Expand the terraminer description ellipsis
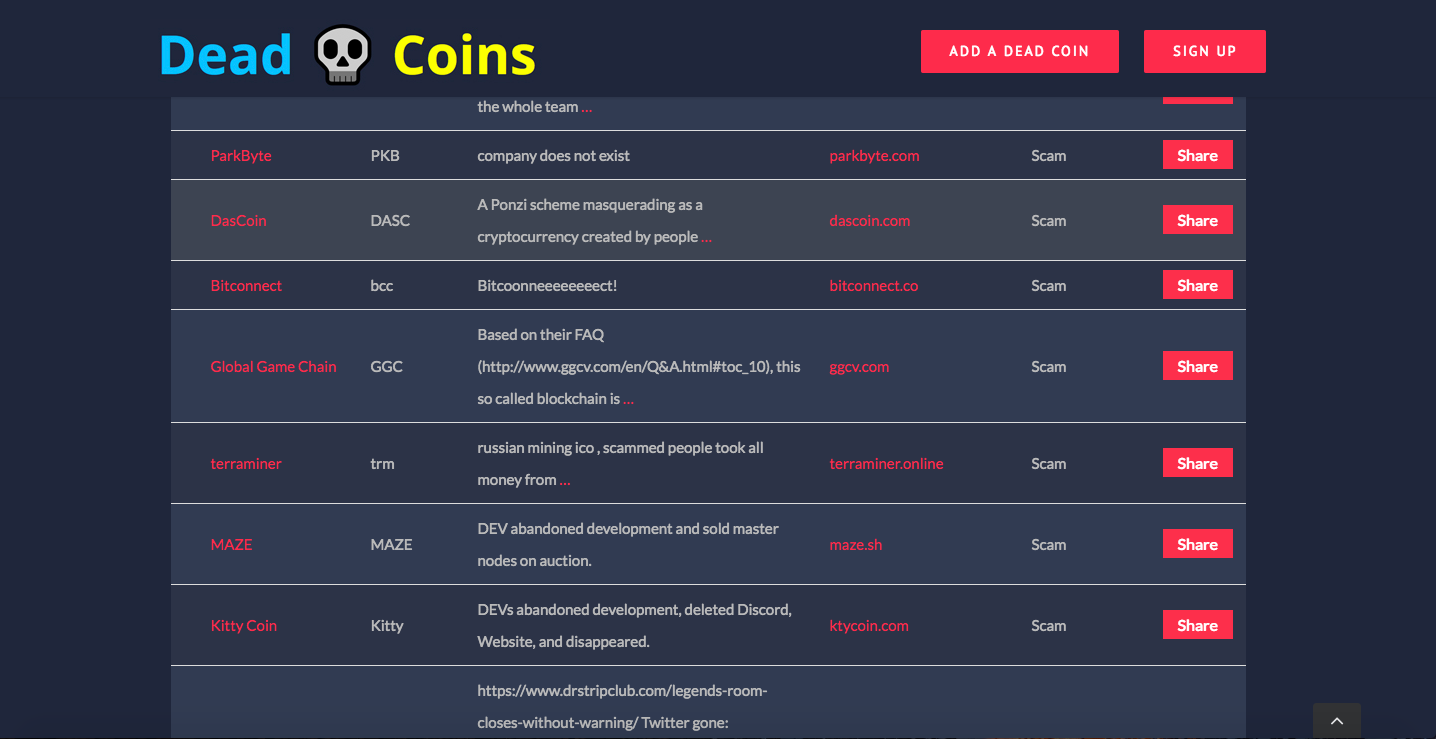The height and width of the screenshot is (739, 1436). click(x=565, y=480)
